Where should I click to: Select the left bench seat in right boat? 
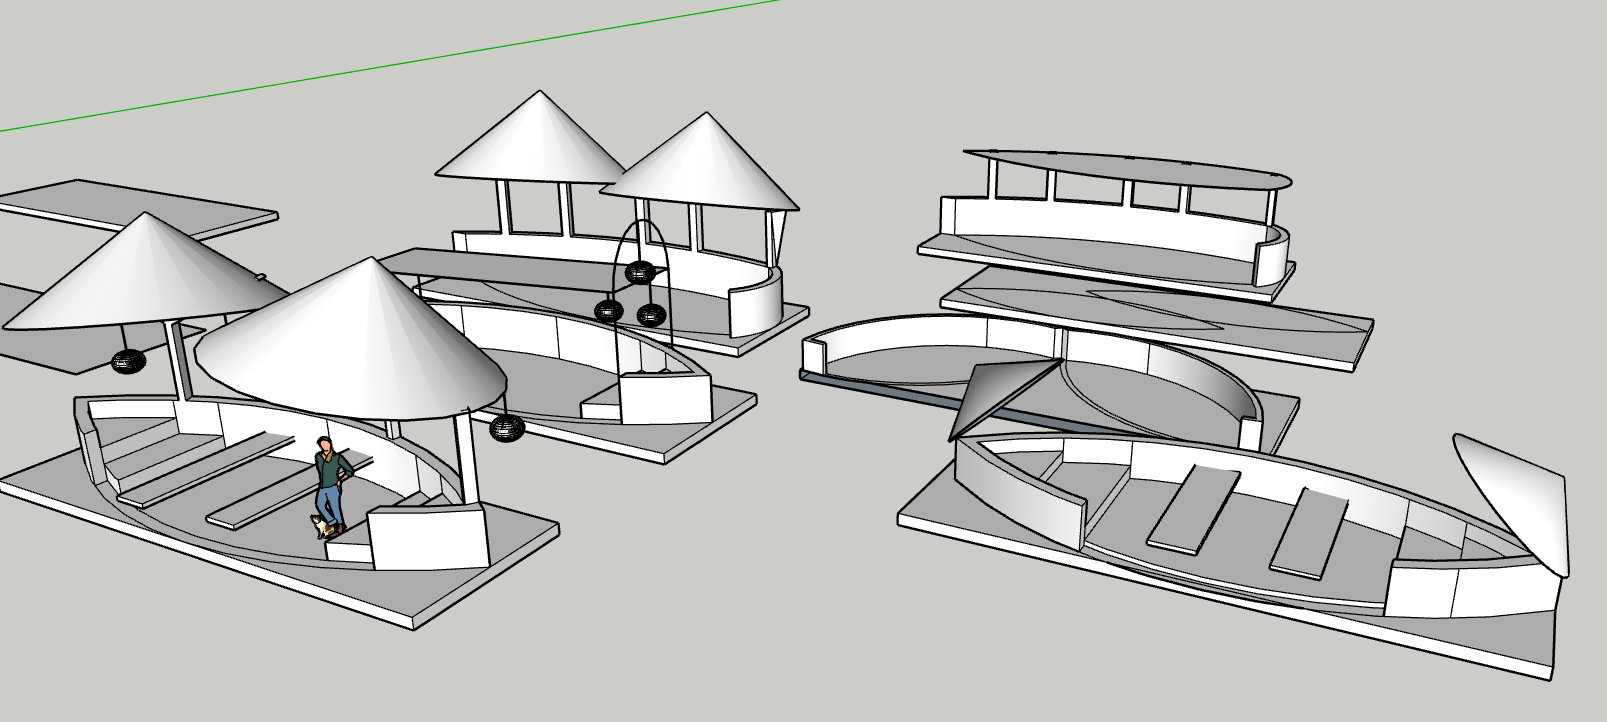tap(1192, 508)
